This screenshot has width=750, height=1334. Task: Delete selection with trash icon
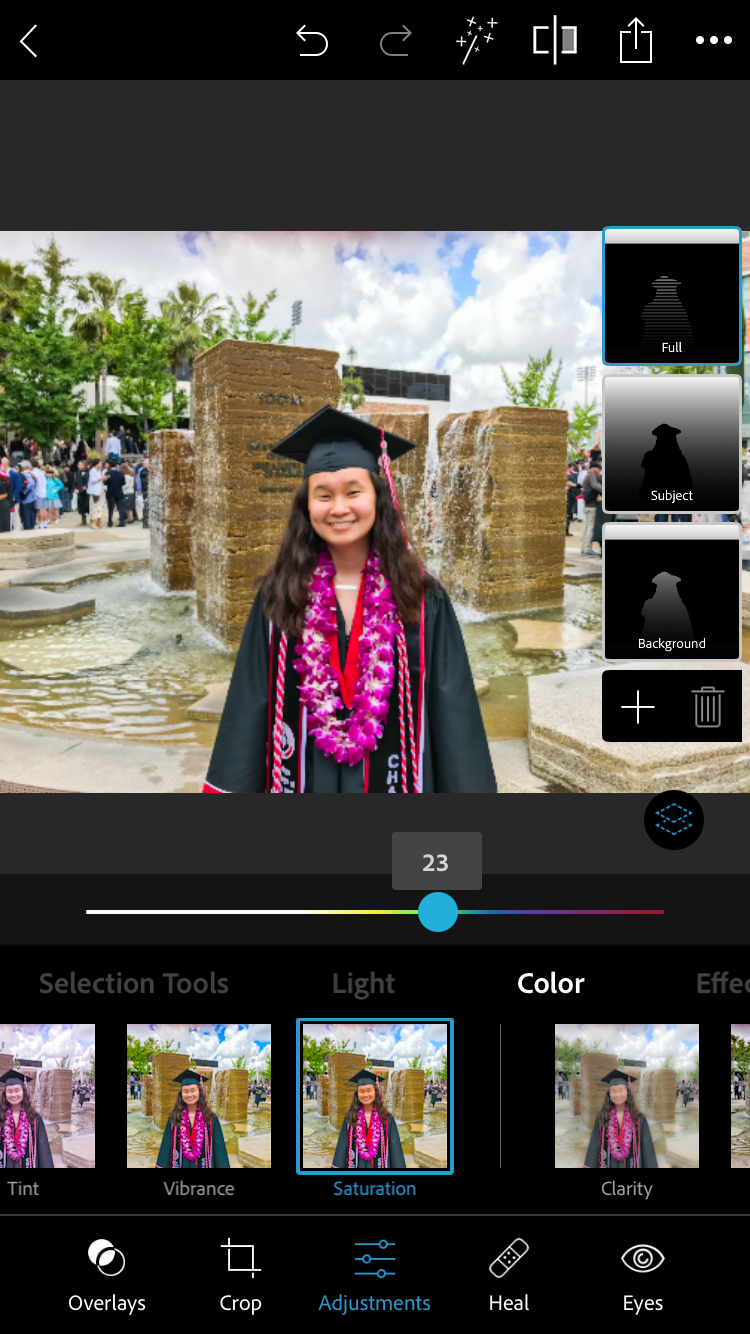(707, 707)
